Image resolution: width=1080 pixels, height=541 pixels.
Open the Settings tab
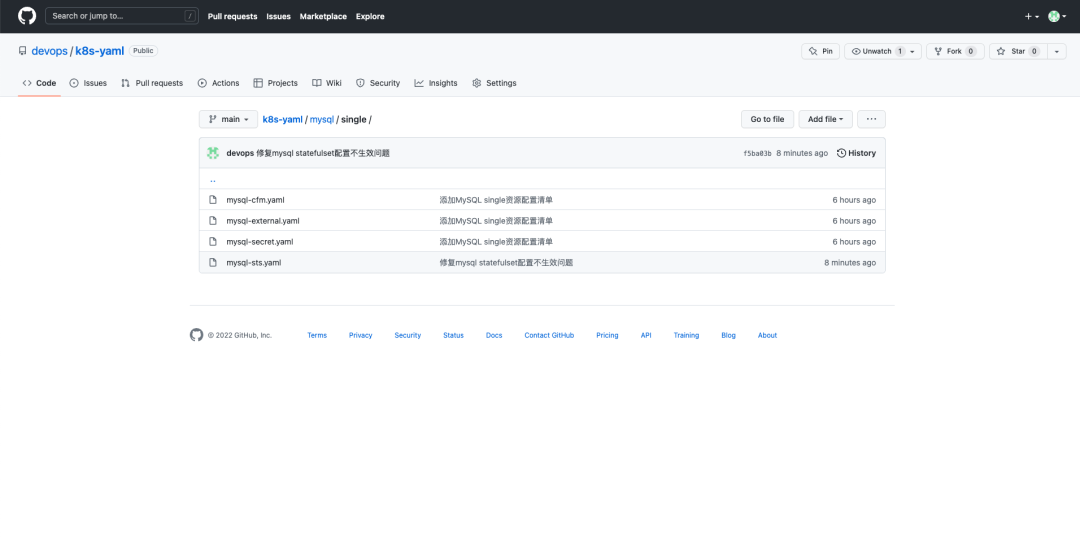494,83
